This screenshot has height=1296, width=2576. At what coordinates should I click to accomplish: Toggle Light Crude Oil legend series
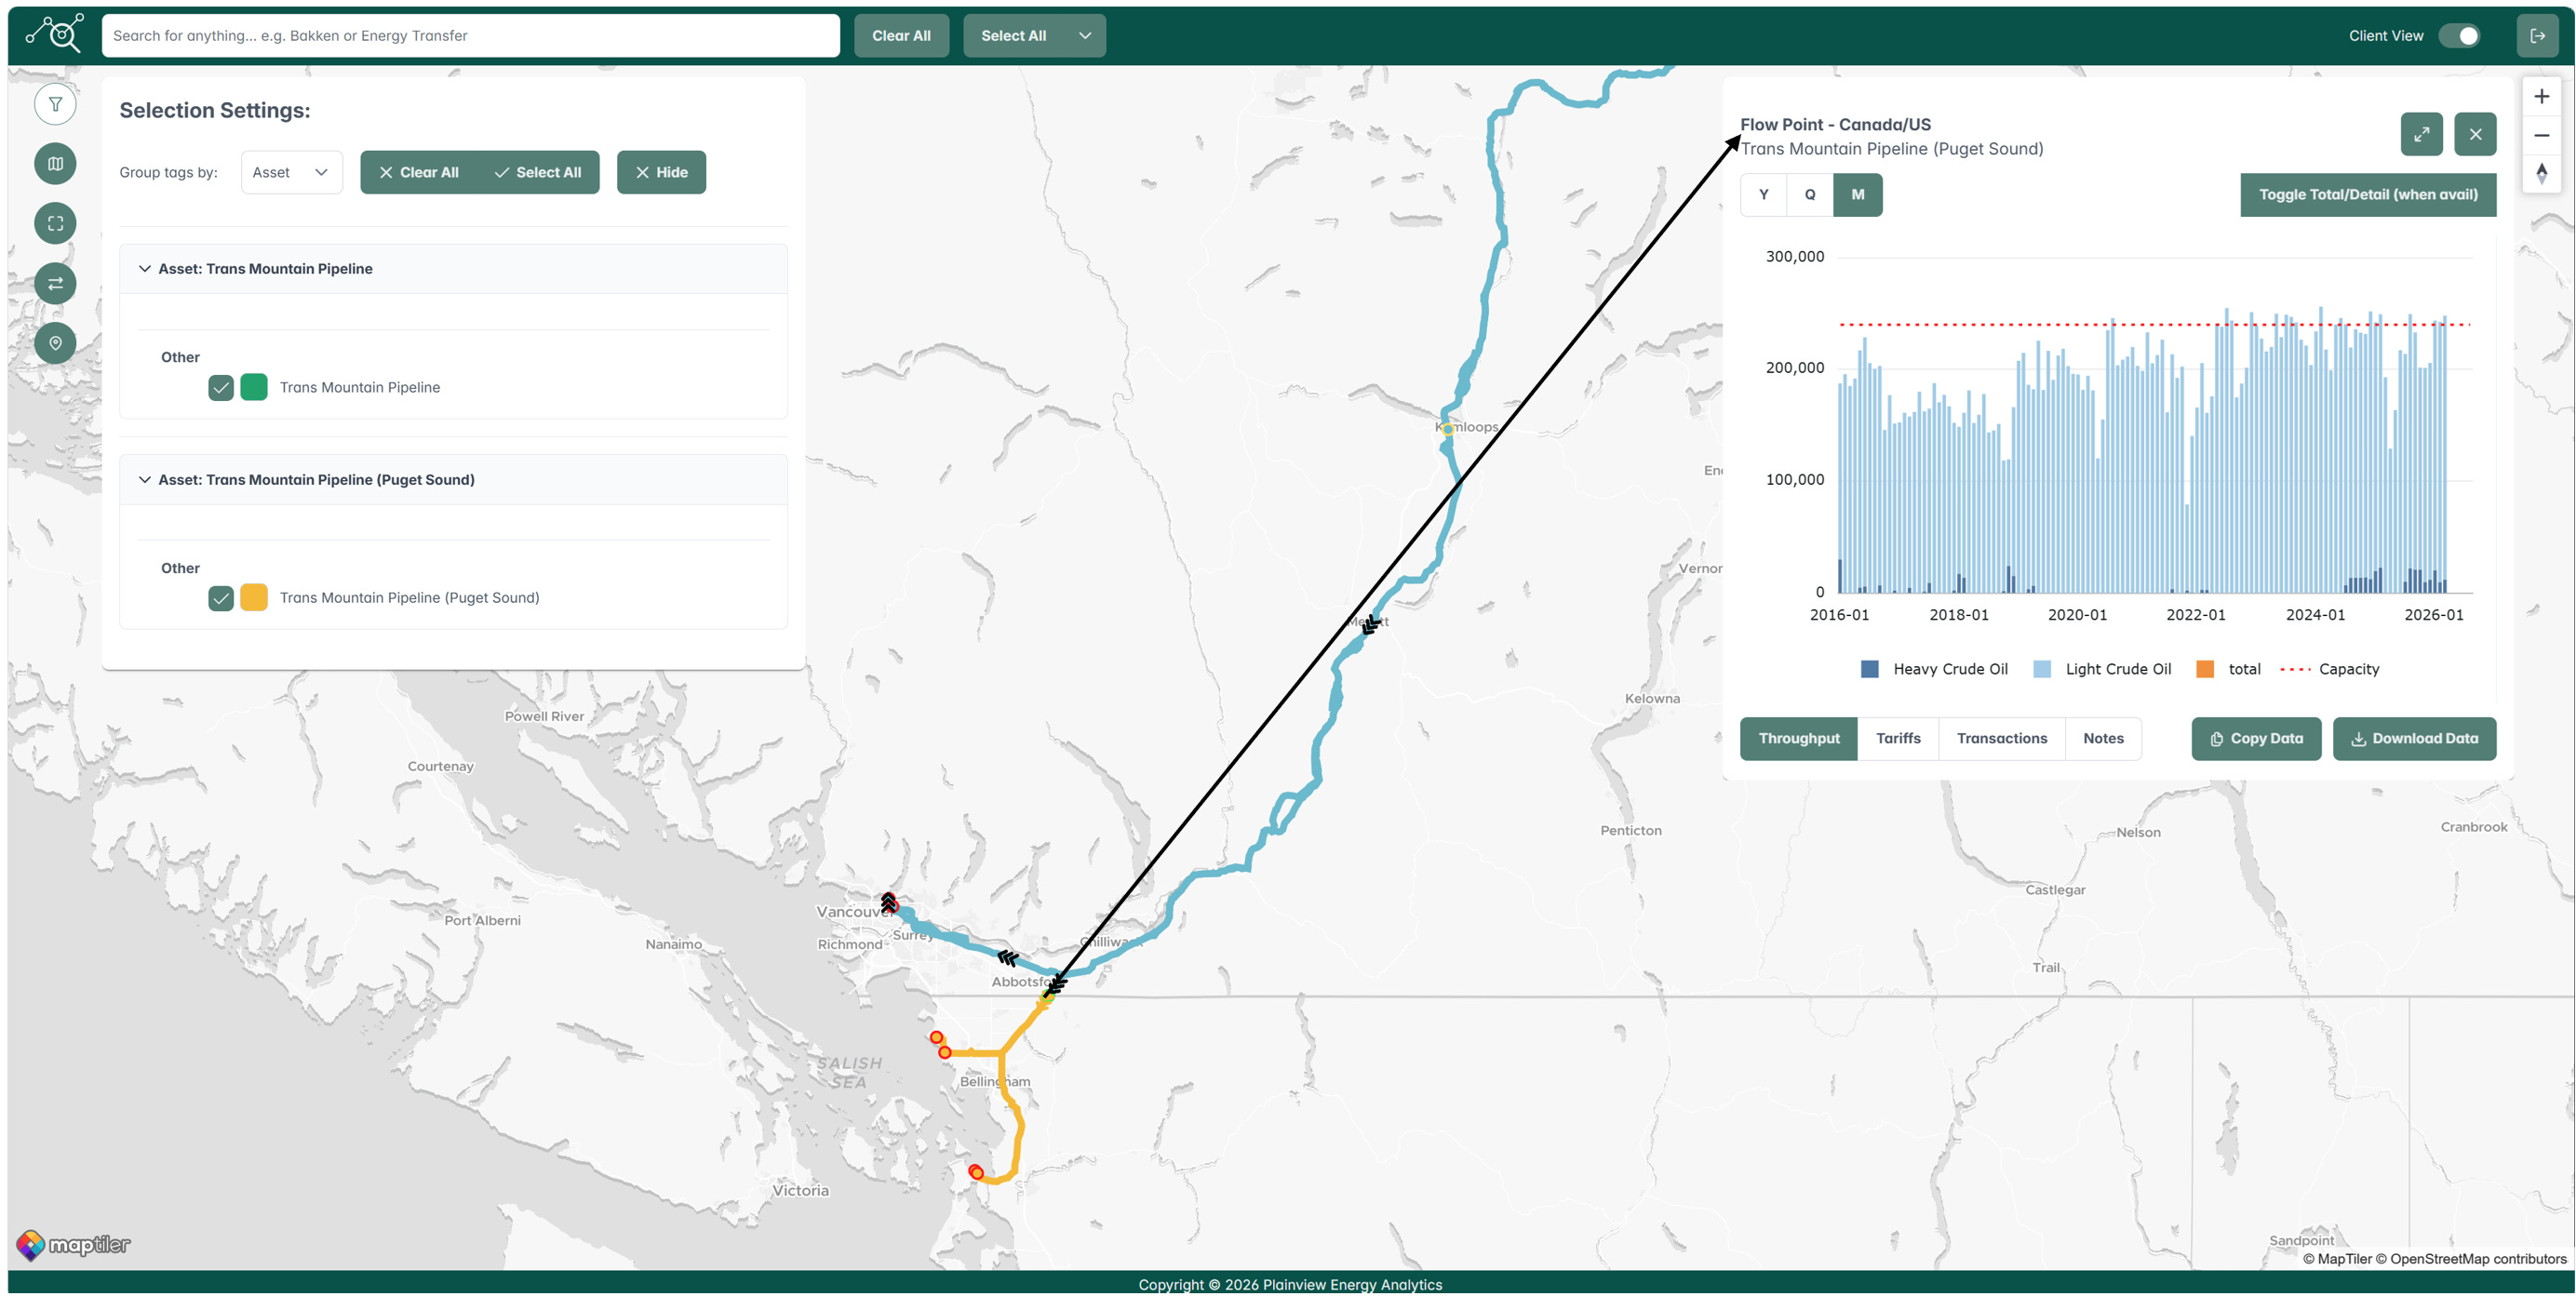[x=2102, y=669]
